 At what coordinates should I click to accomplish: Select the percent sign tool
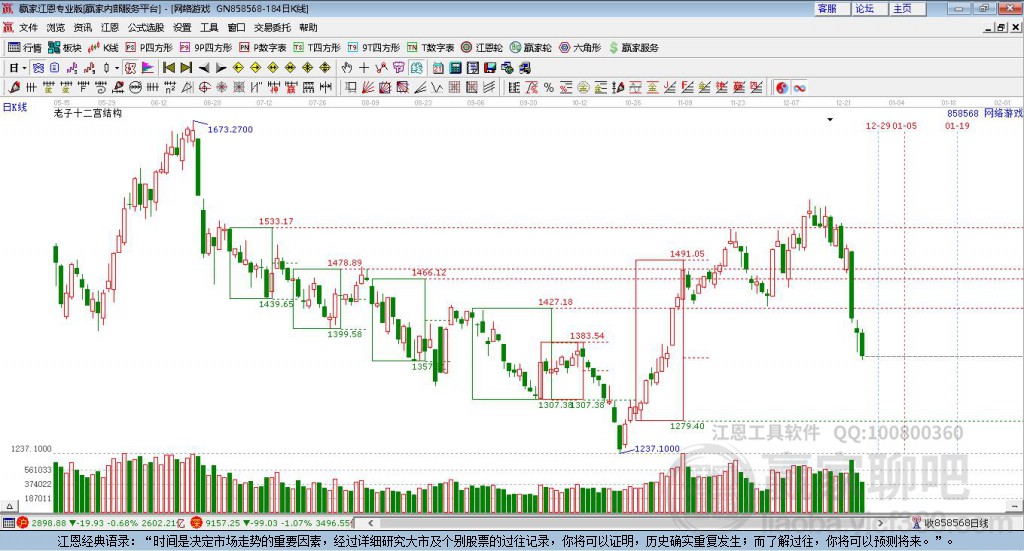[549, 87]
